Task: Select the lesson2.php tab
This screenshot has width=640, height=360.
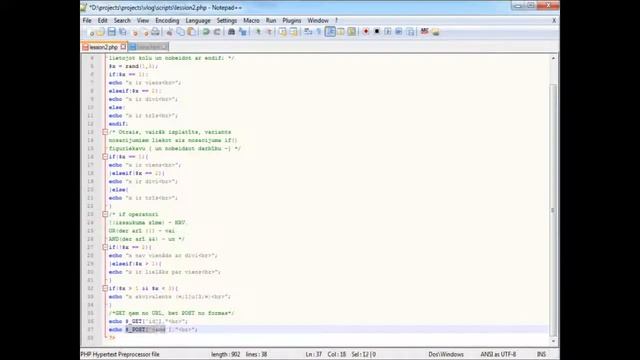Action: 104,47
